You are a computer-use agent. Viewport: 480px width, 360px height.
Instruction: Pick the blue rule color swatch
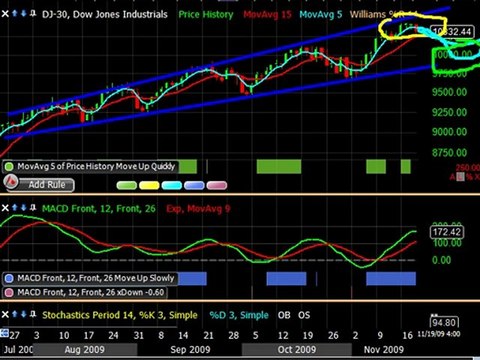pos(194,185)
